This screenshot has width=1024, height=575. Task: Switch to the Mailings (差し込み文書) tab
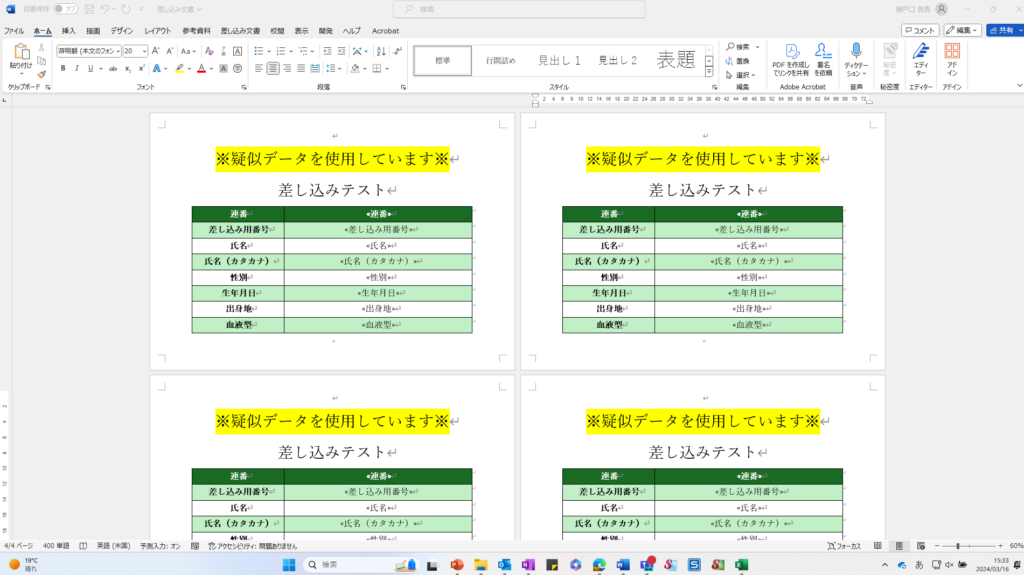(x=240, y=31)
